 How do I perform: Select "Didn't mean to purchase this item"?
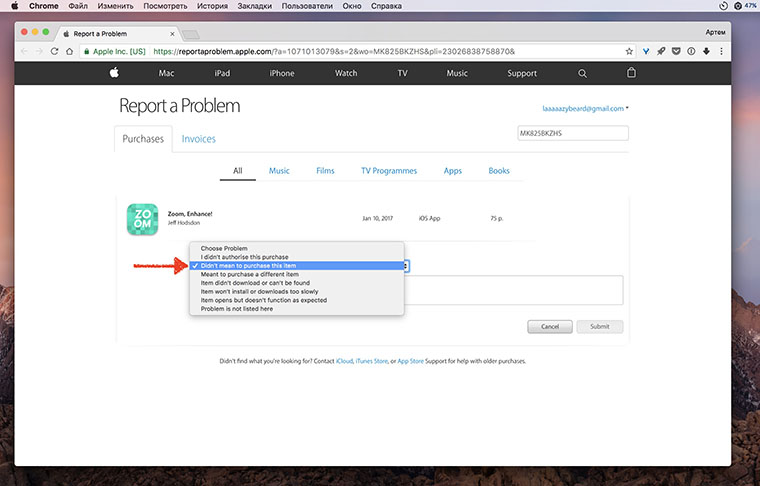pyautogui.click(x=262, y=265)
